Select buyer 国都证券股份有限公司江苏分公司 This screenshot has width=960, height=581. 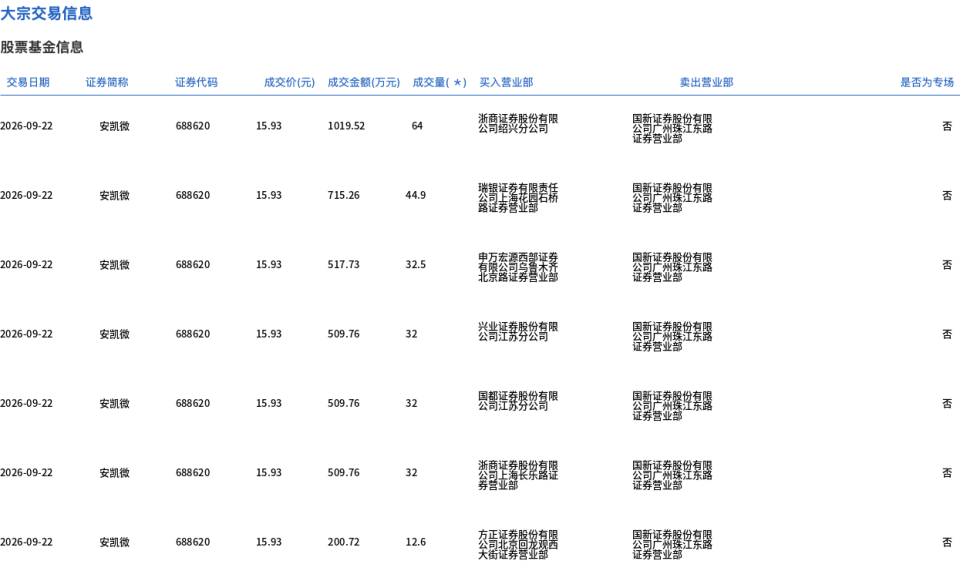(x=518, y=401)
